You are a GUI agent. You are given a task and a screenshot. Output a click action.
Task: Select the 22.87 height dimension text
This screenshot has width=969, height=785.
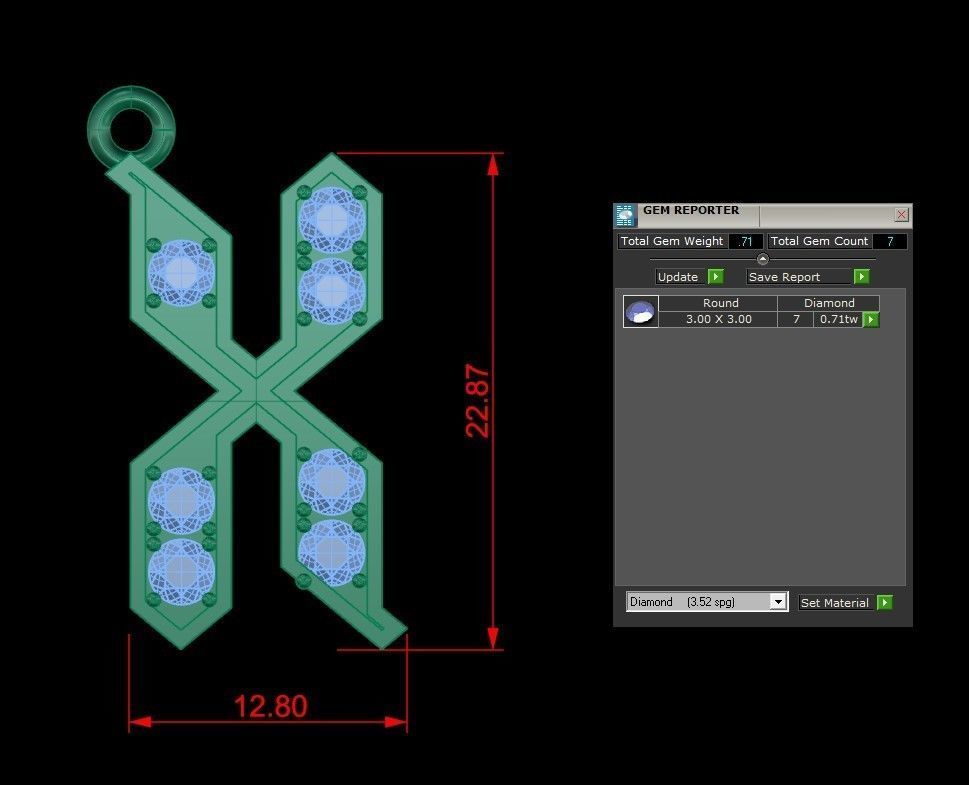[x=478, y=401]
